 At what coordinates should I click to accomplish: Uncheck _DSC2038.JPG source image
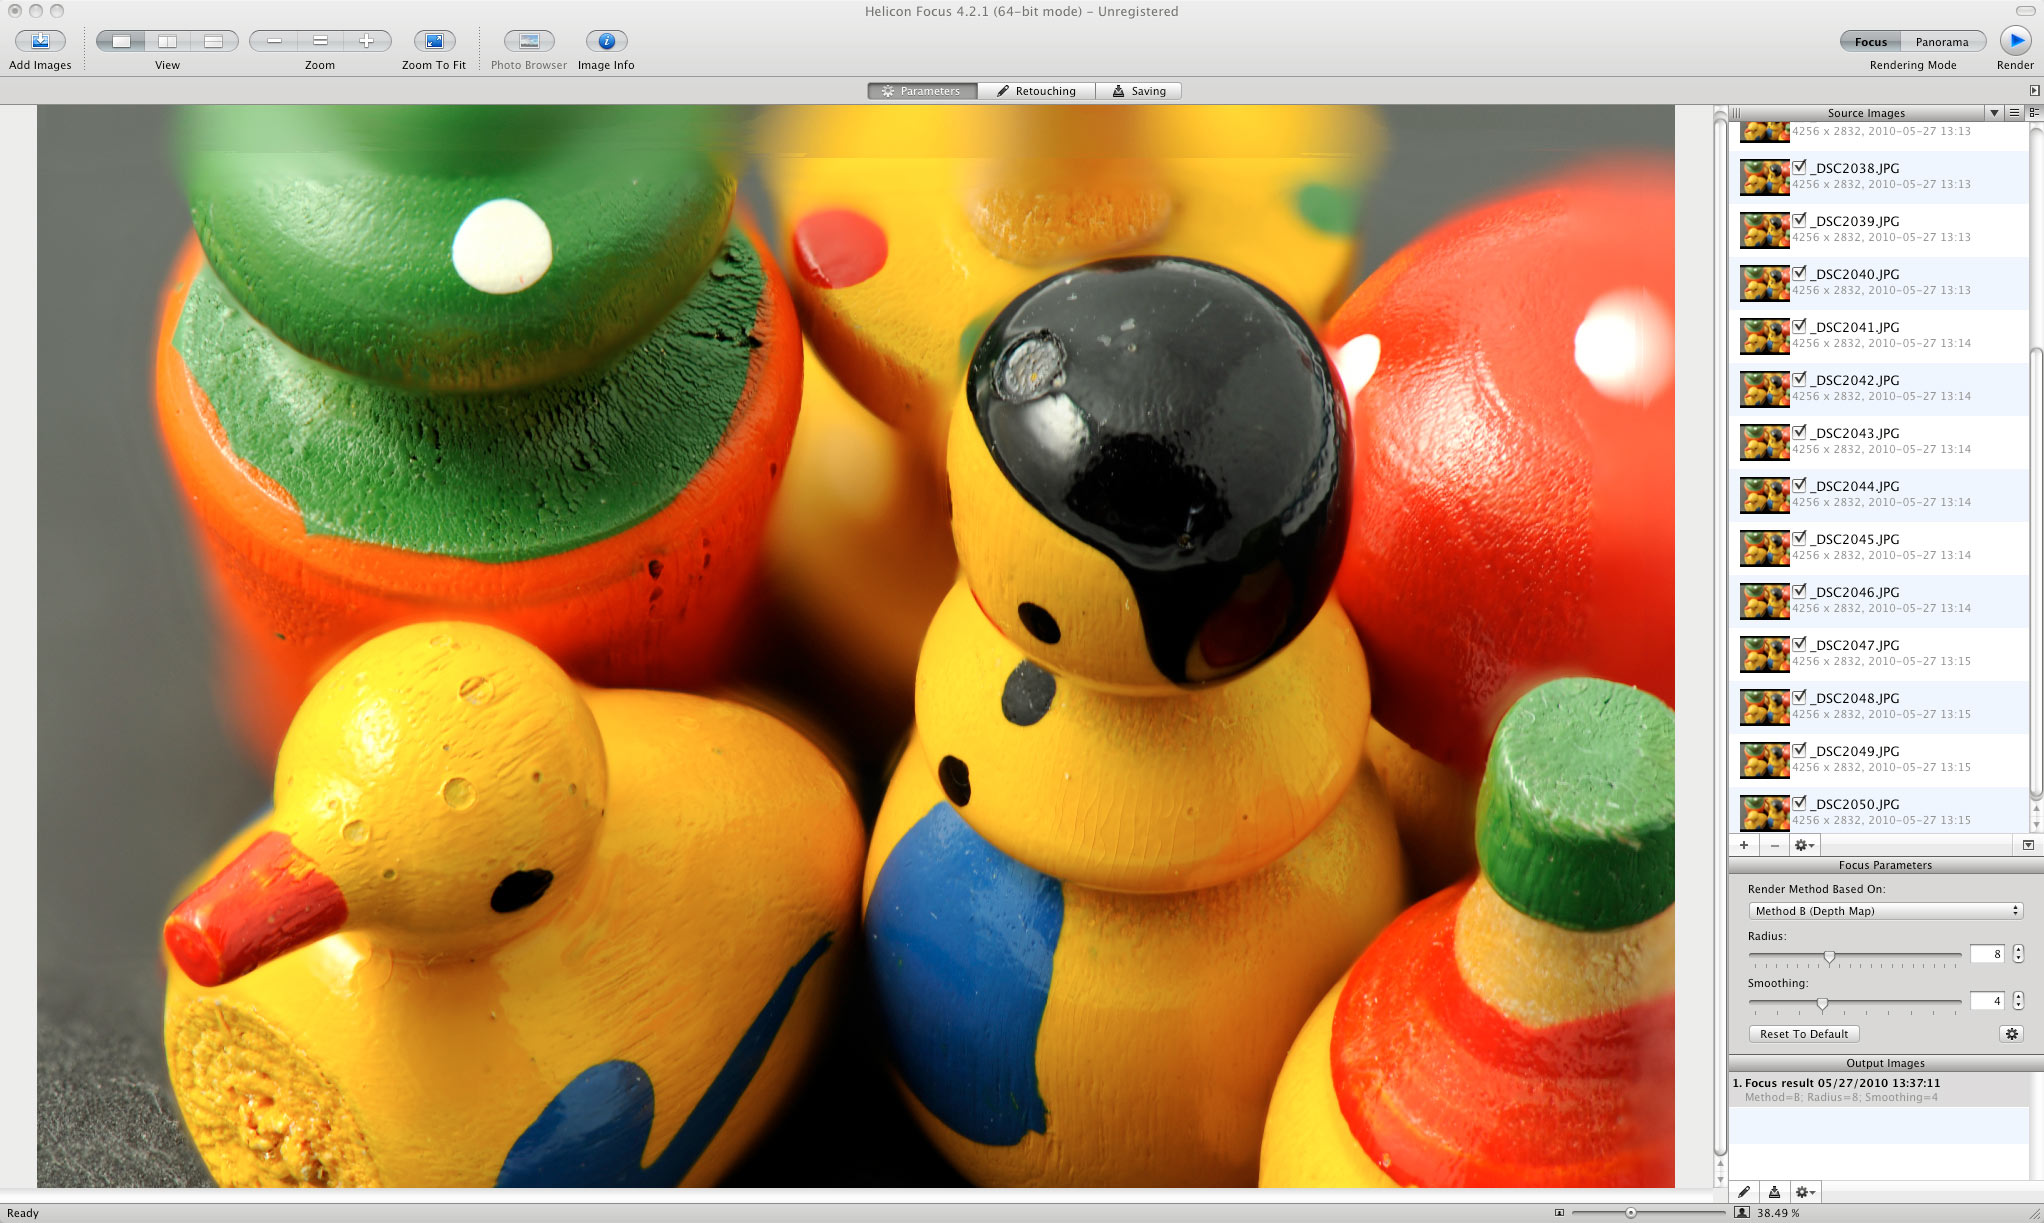tap(1800, 167)
